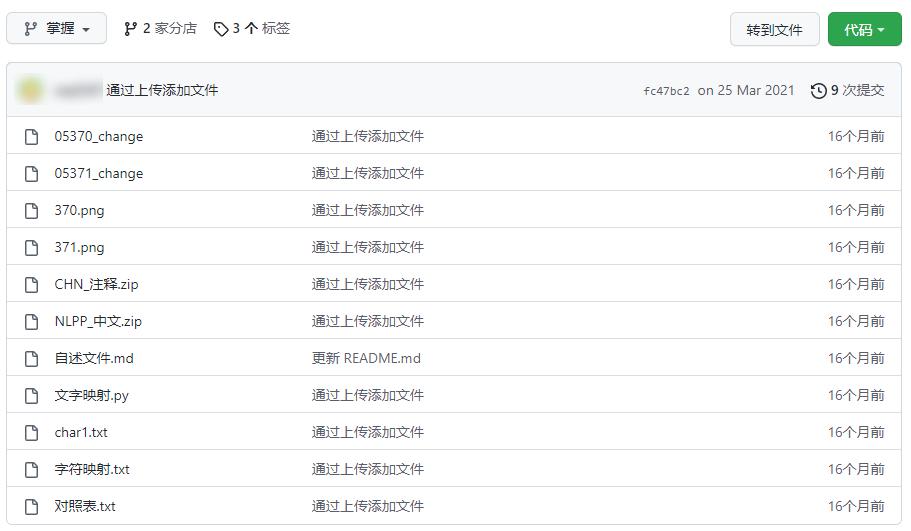This screenshot has height=531, width=911.
Task: Click the history clock icon by 次提交
Action: pos(819,91)
